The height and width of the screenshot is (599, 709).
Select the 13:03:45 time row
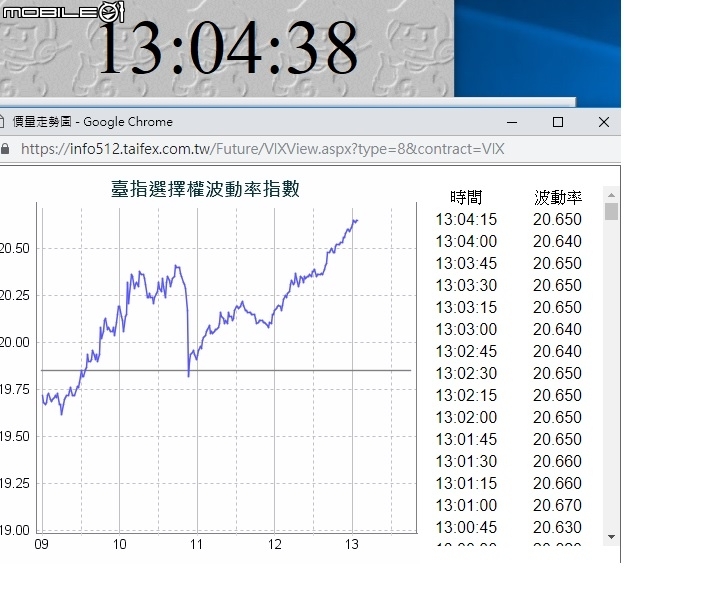(x=509, y=264)
